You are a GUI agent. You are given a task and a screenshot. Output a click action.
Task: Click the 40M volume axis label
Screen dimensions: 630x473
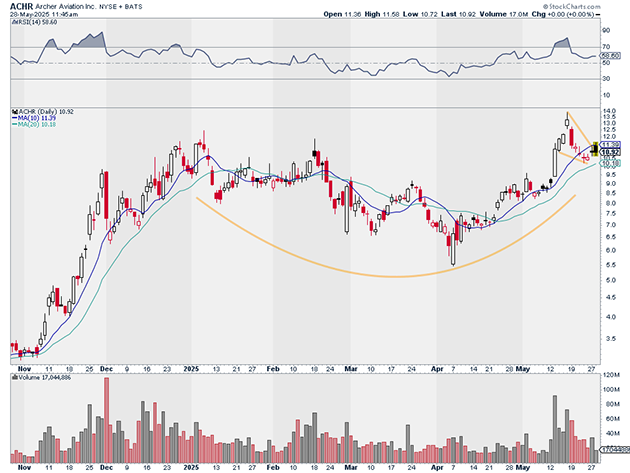(x=609, y=434)
